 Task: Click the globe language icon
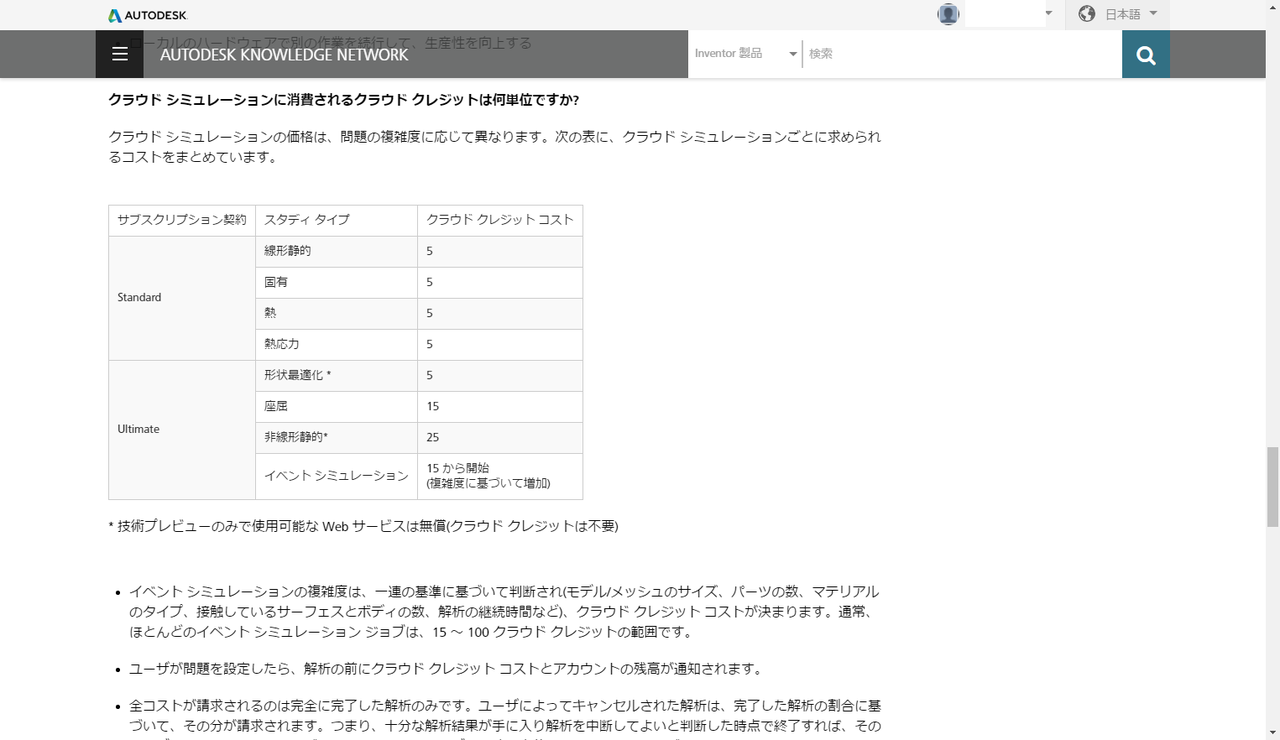coord(1087,14)
